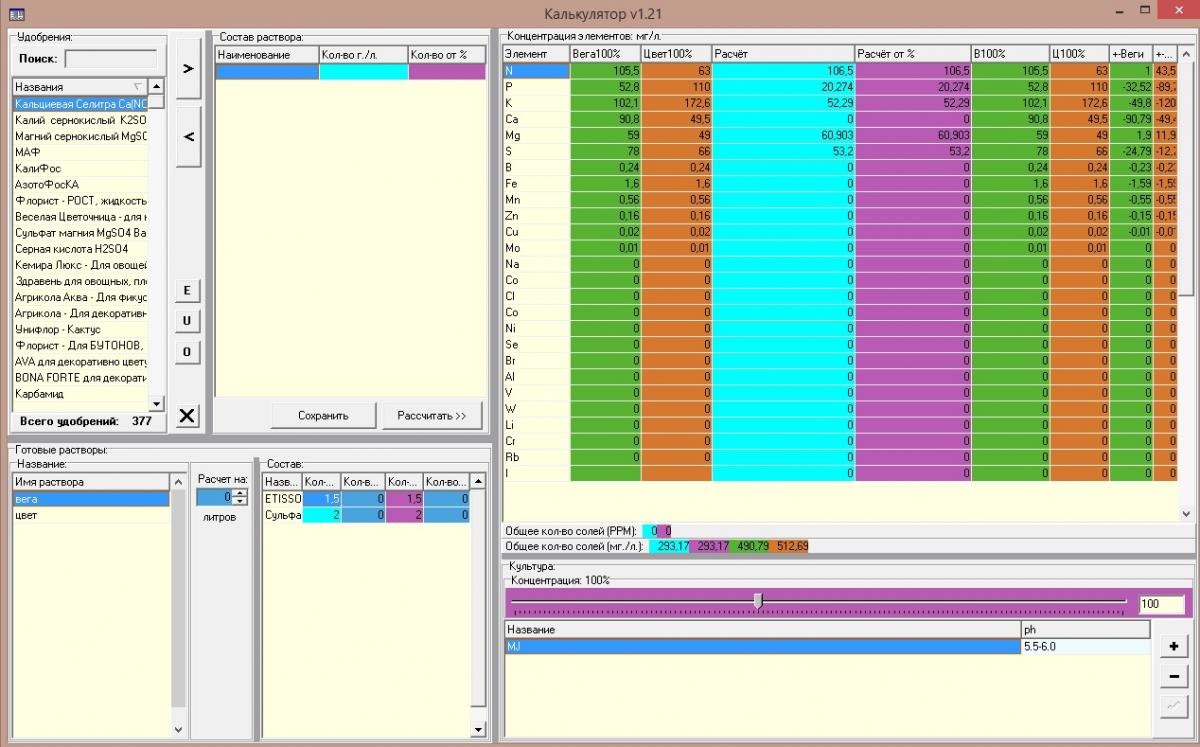Click the +-Веги column header
This screenshot has width=1200, height=747.
[x=1131, y=53]
